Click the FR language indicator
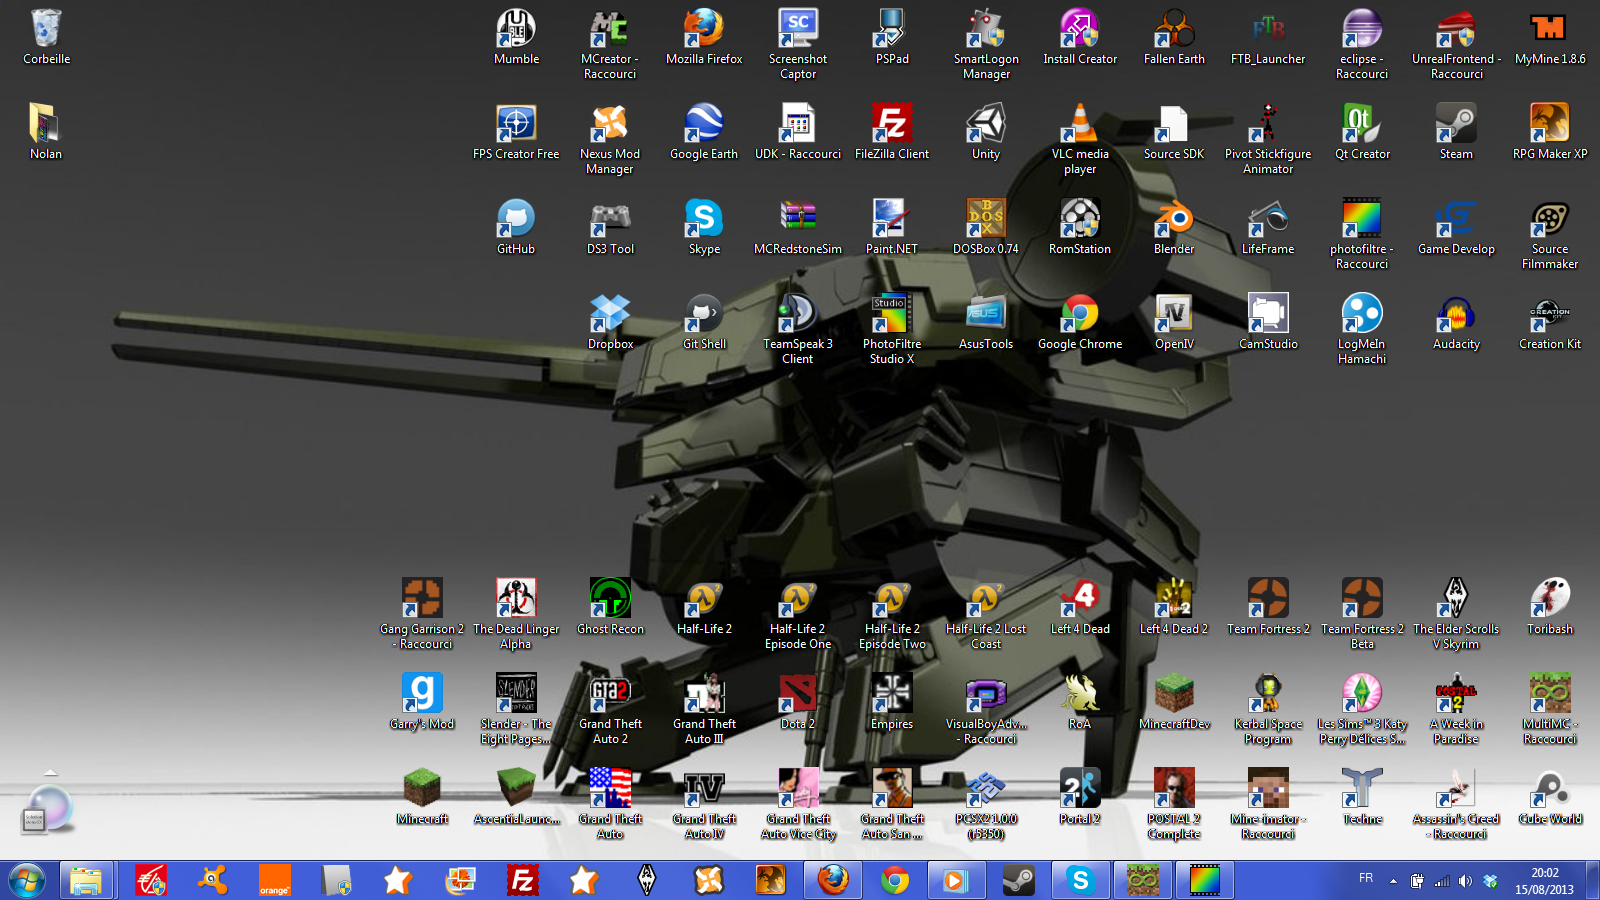The image size is (1600, 900). pyautogui.click(x=1366, y=878)
